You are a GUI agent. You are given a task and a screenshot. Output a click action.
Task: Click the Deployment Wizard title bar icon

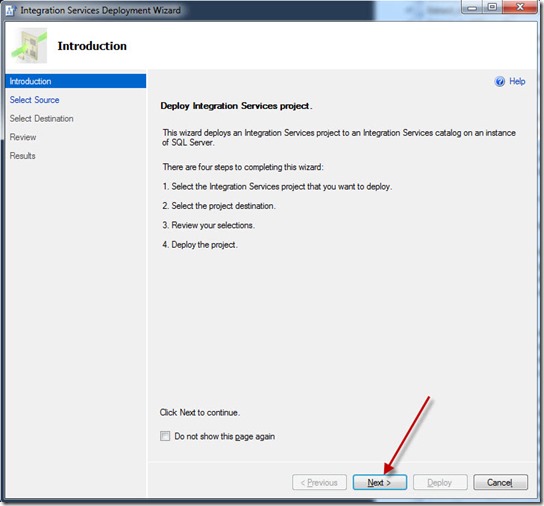10,10
